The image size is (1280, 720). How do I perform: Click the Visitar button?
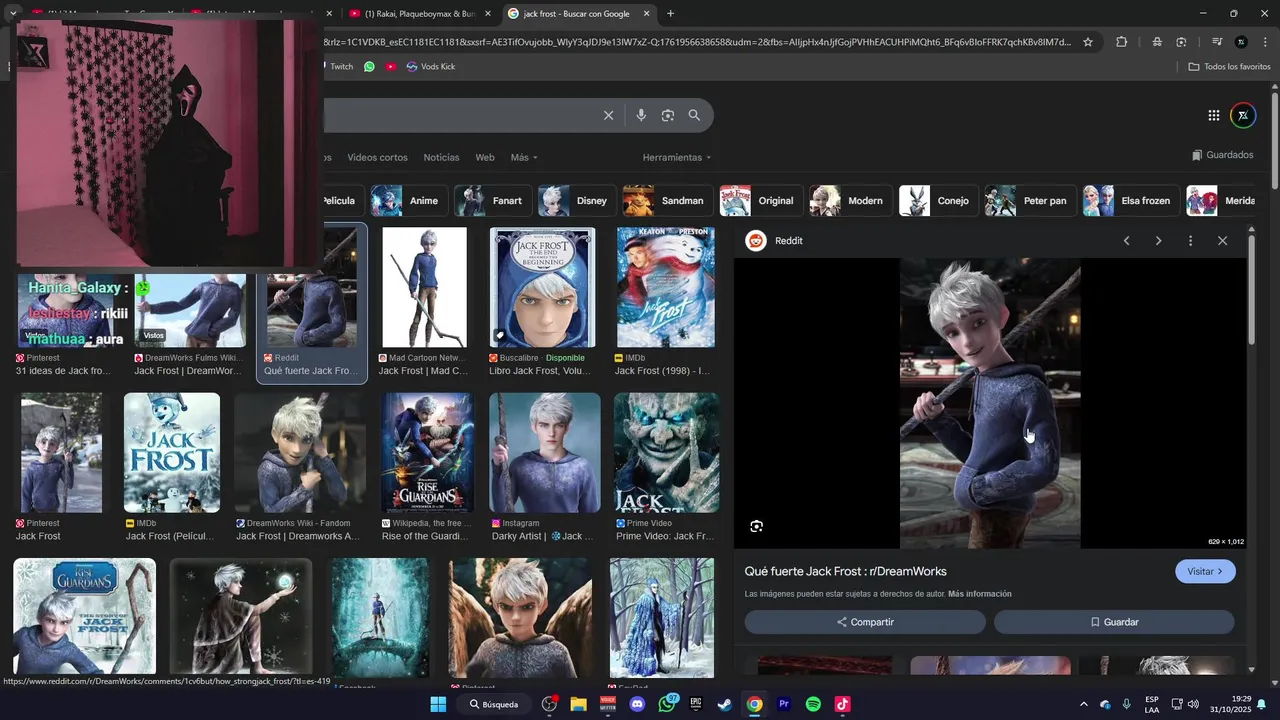point(1205,571)
